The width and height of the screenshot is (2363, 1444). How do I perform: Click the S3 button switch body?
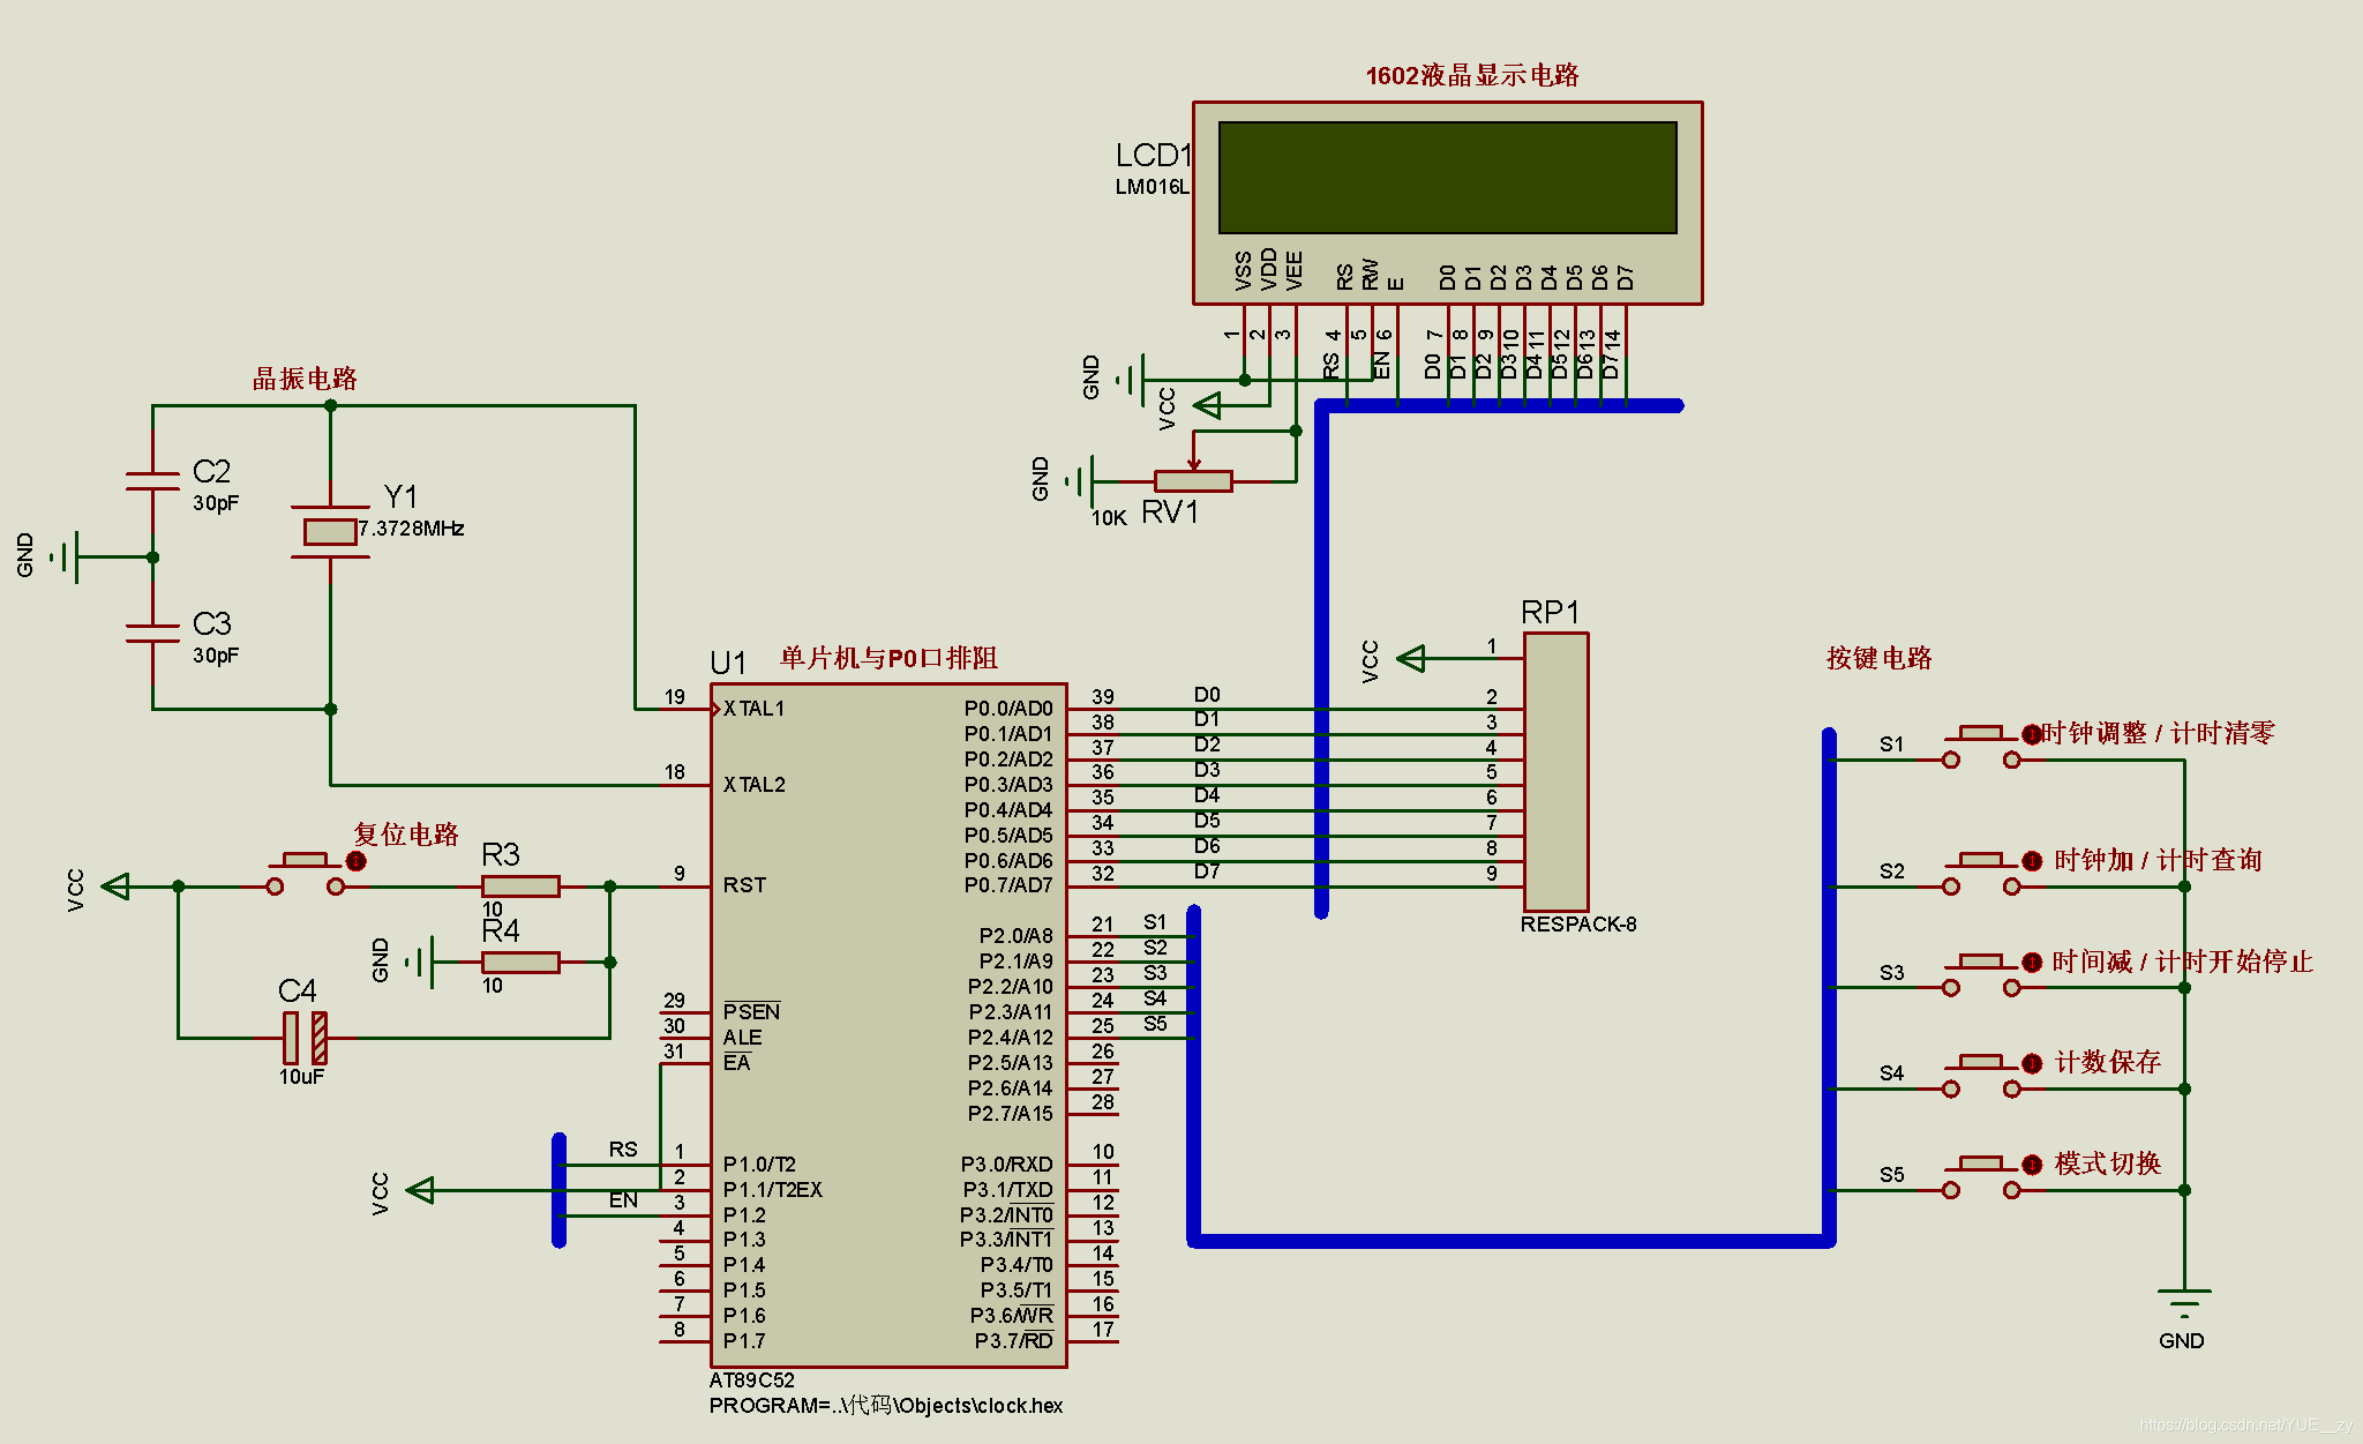point(1981,975)
